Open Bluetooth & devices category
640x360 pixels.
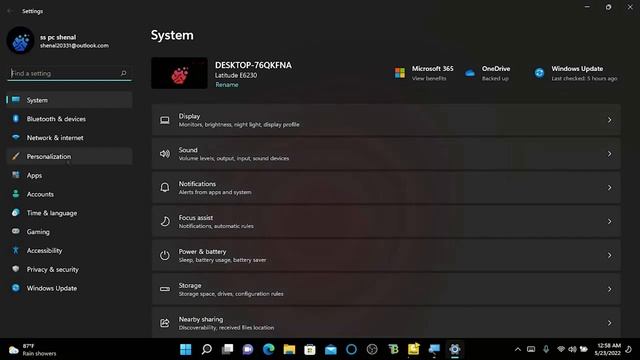pos(69,119)
